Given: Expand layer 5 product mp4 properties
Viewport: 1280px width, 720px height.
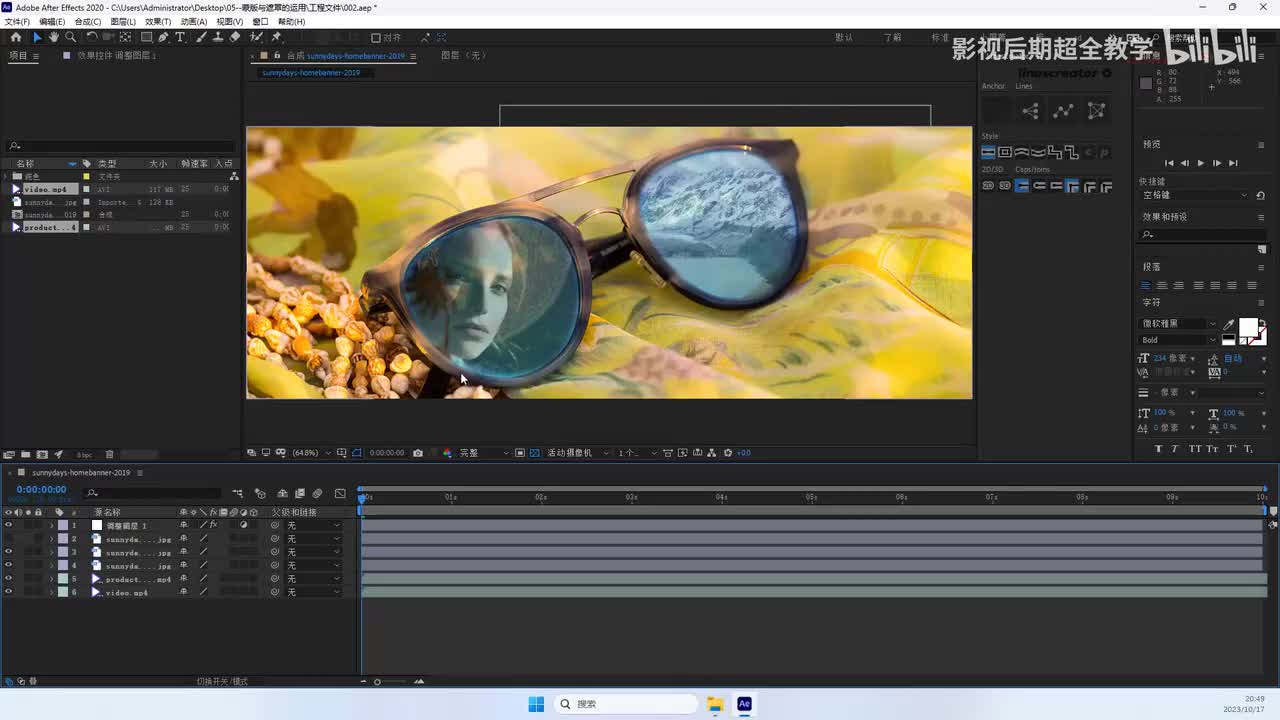Looking at the screenshot, I should 51,579.
